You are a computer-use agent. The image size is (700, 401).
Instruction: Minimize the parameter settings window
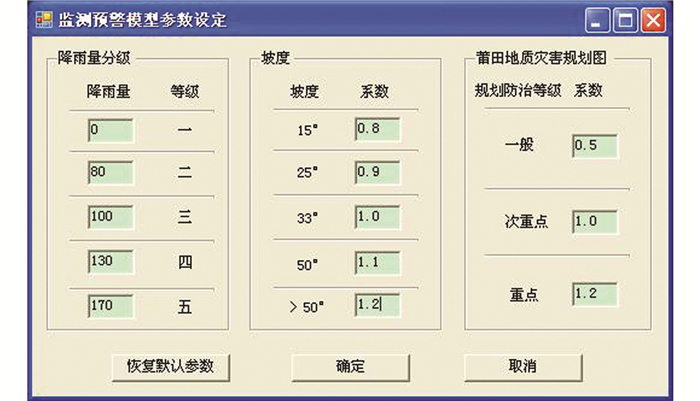(x=598, y=20)
